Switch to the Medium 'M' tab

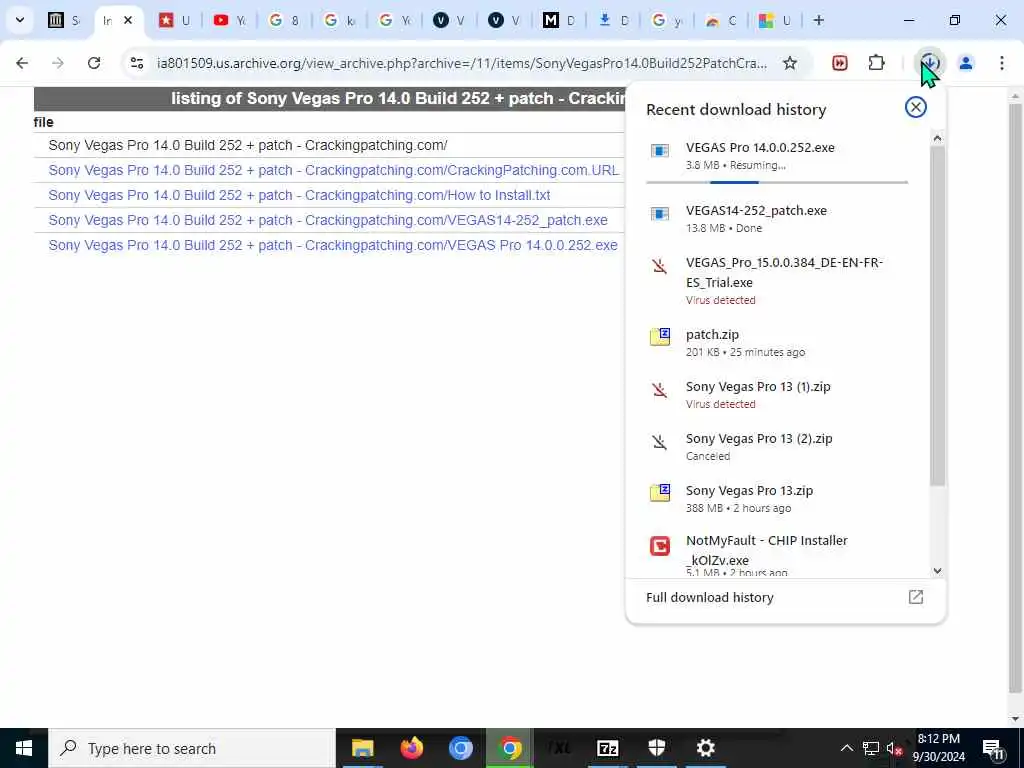[560, 20]
